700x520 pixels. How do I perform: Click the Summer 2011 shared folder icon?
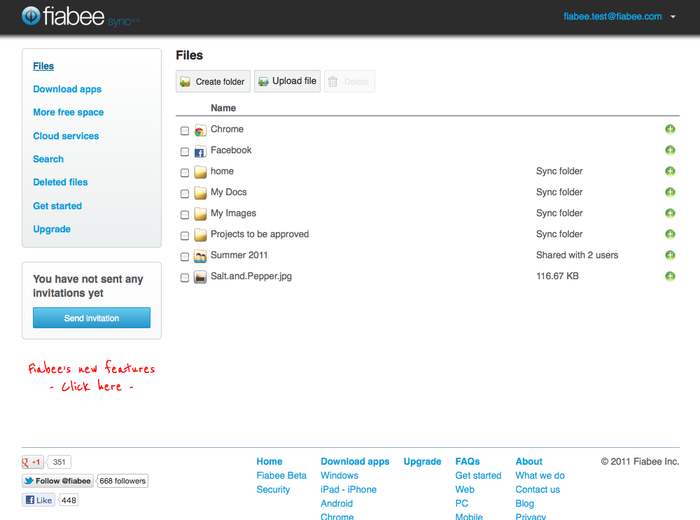pyautogui.click(x=200, y=256)
